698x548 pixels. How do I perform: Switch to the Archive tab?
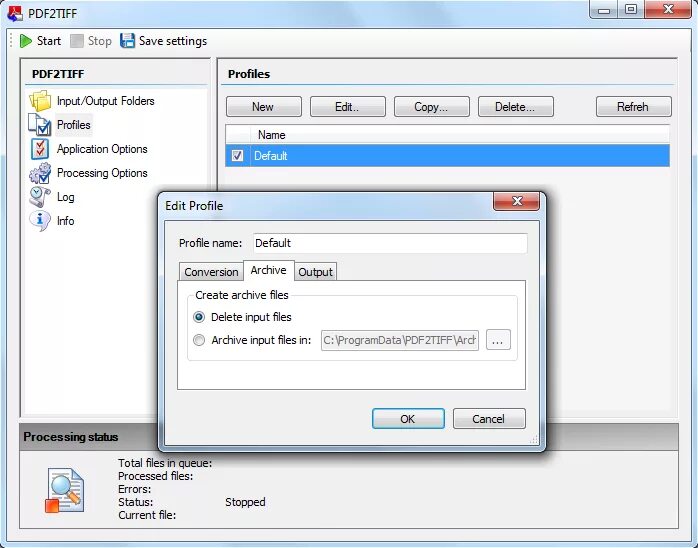(268, 270)
